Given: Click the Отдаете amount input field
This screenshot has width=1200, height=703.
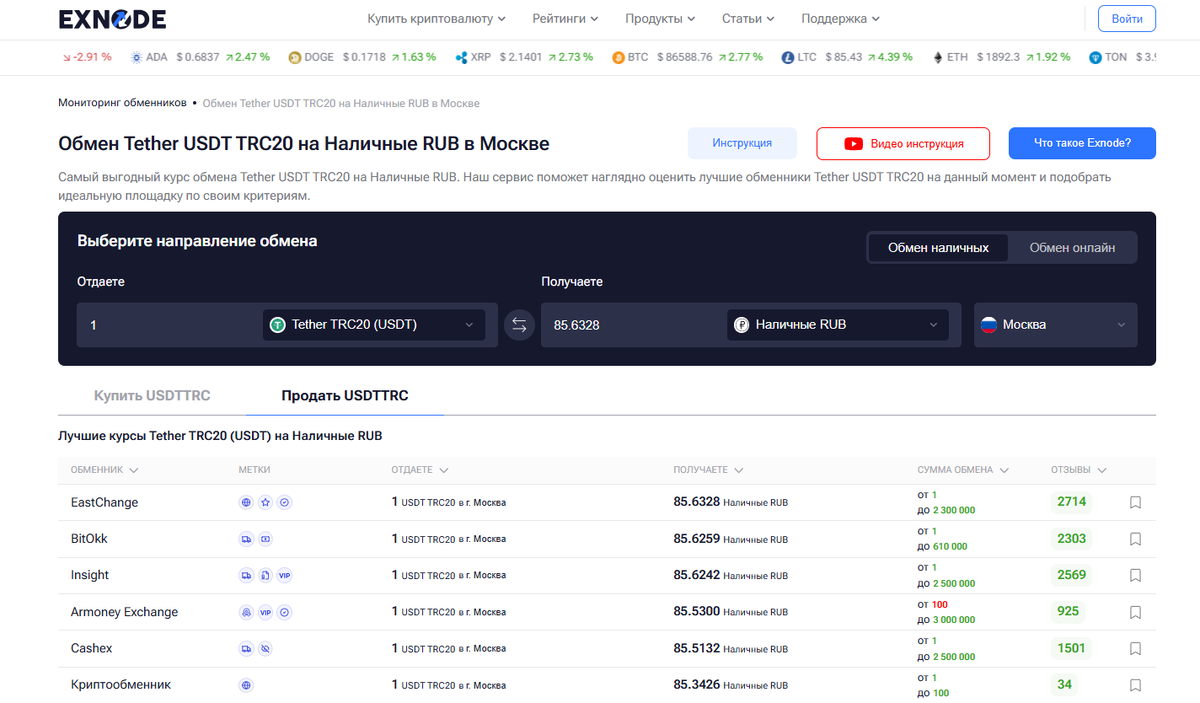Looking at the screenshot, I should coord(170,324).
